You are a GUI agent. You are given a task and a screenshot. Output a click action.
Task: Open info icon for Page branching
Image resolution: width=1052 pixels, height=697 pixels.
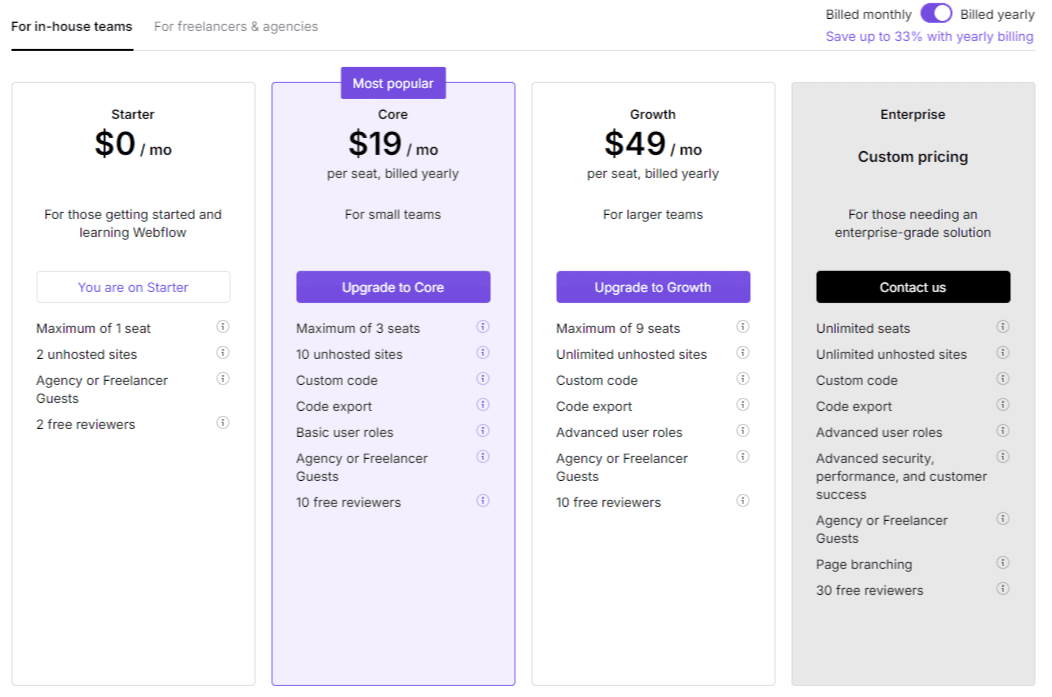[x=1003, y=563]
